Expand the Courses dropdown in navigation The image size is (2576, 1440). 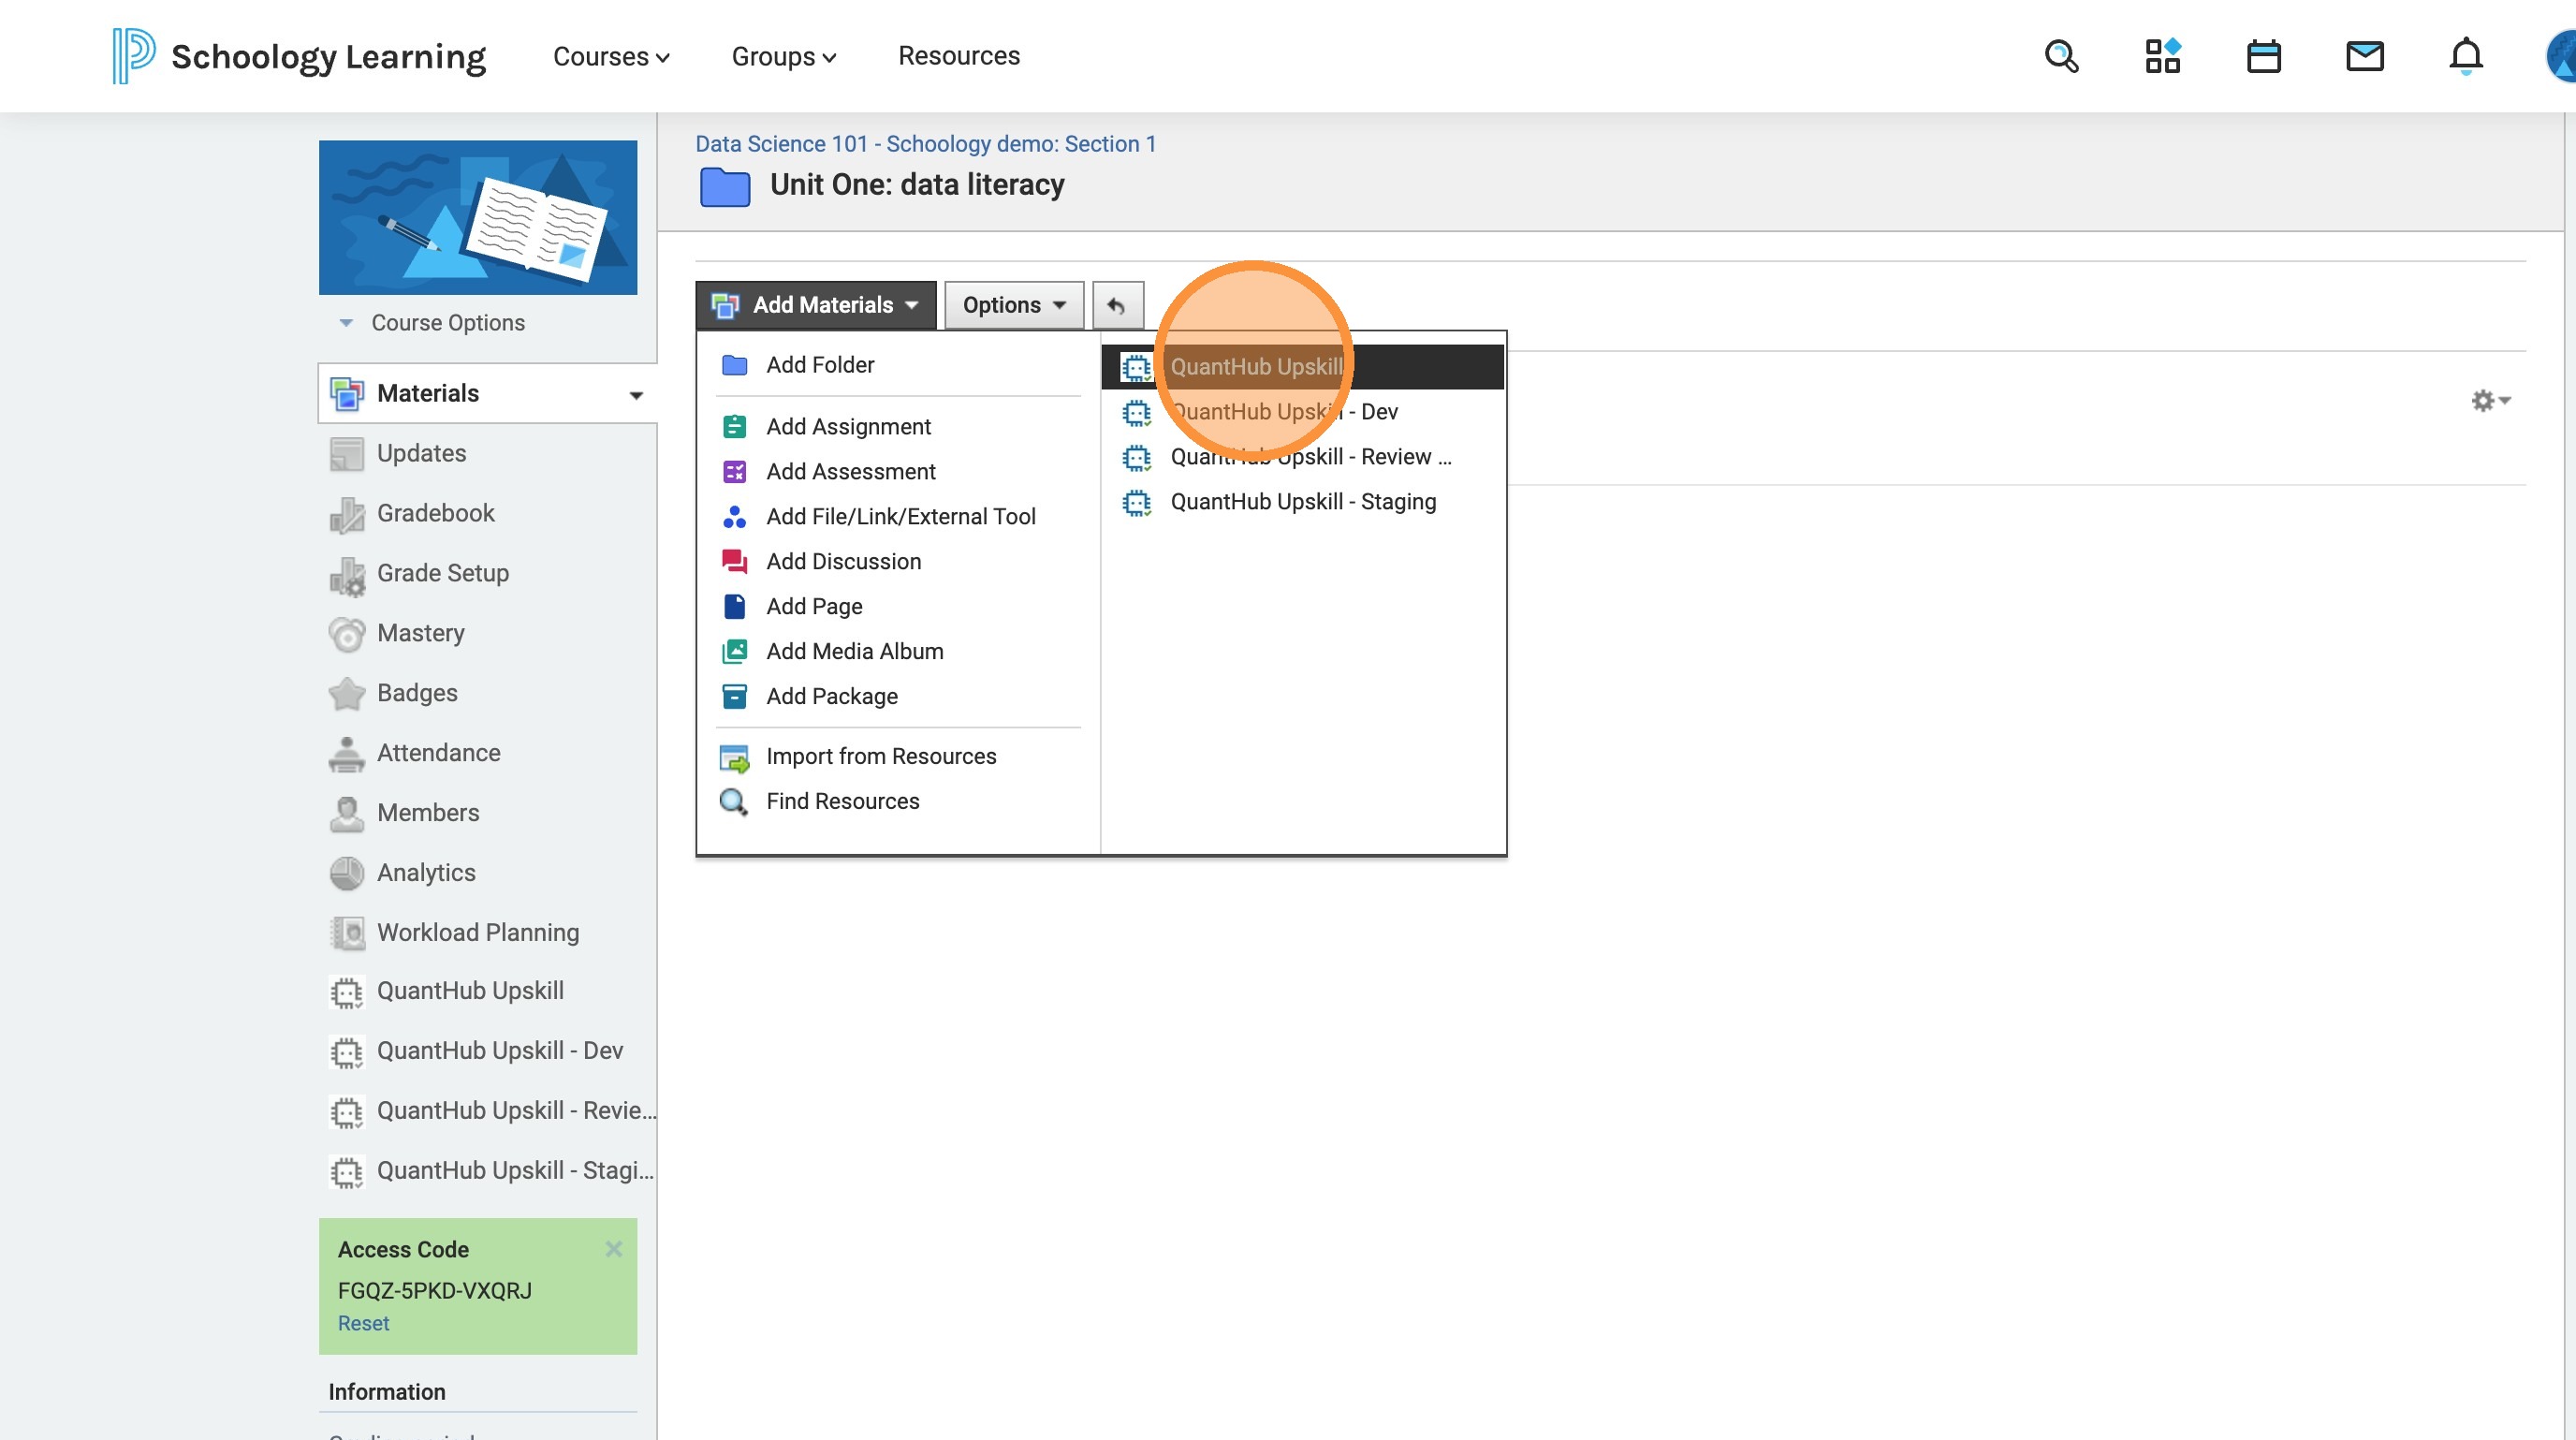click(x=610, y=57)
